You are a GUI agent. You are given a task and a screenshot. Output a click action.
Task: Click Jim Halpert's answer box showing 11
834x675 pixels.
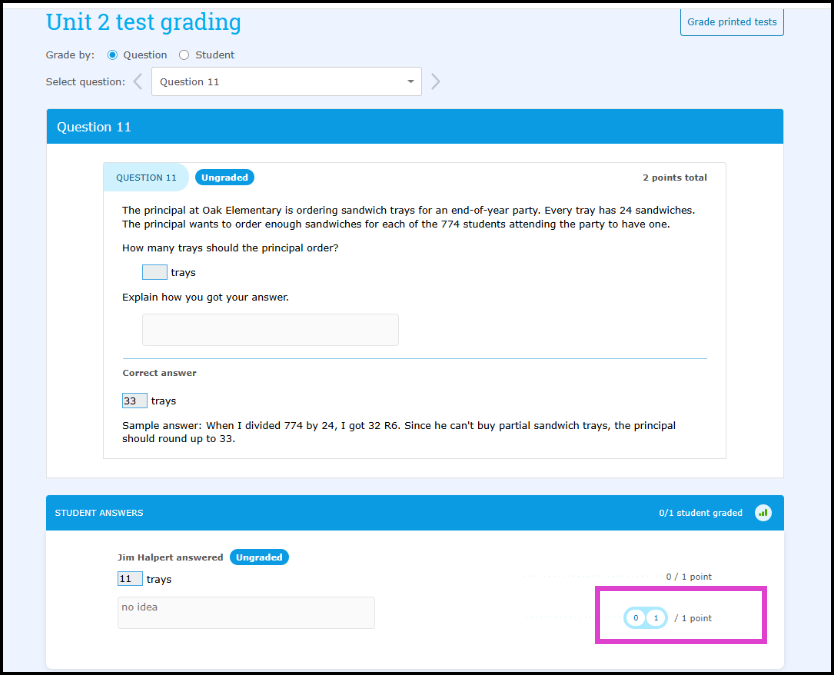click(130, 579)
